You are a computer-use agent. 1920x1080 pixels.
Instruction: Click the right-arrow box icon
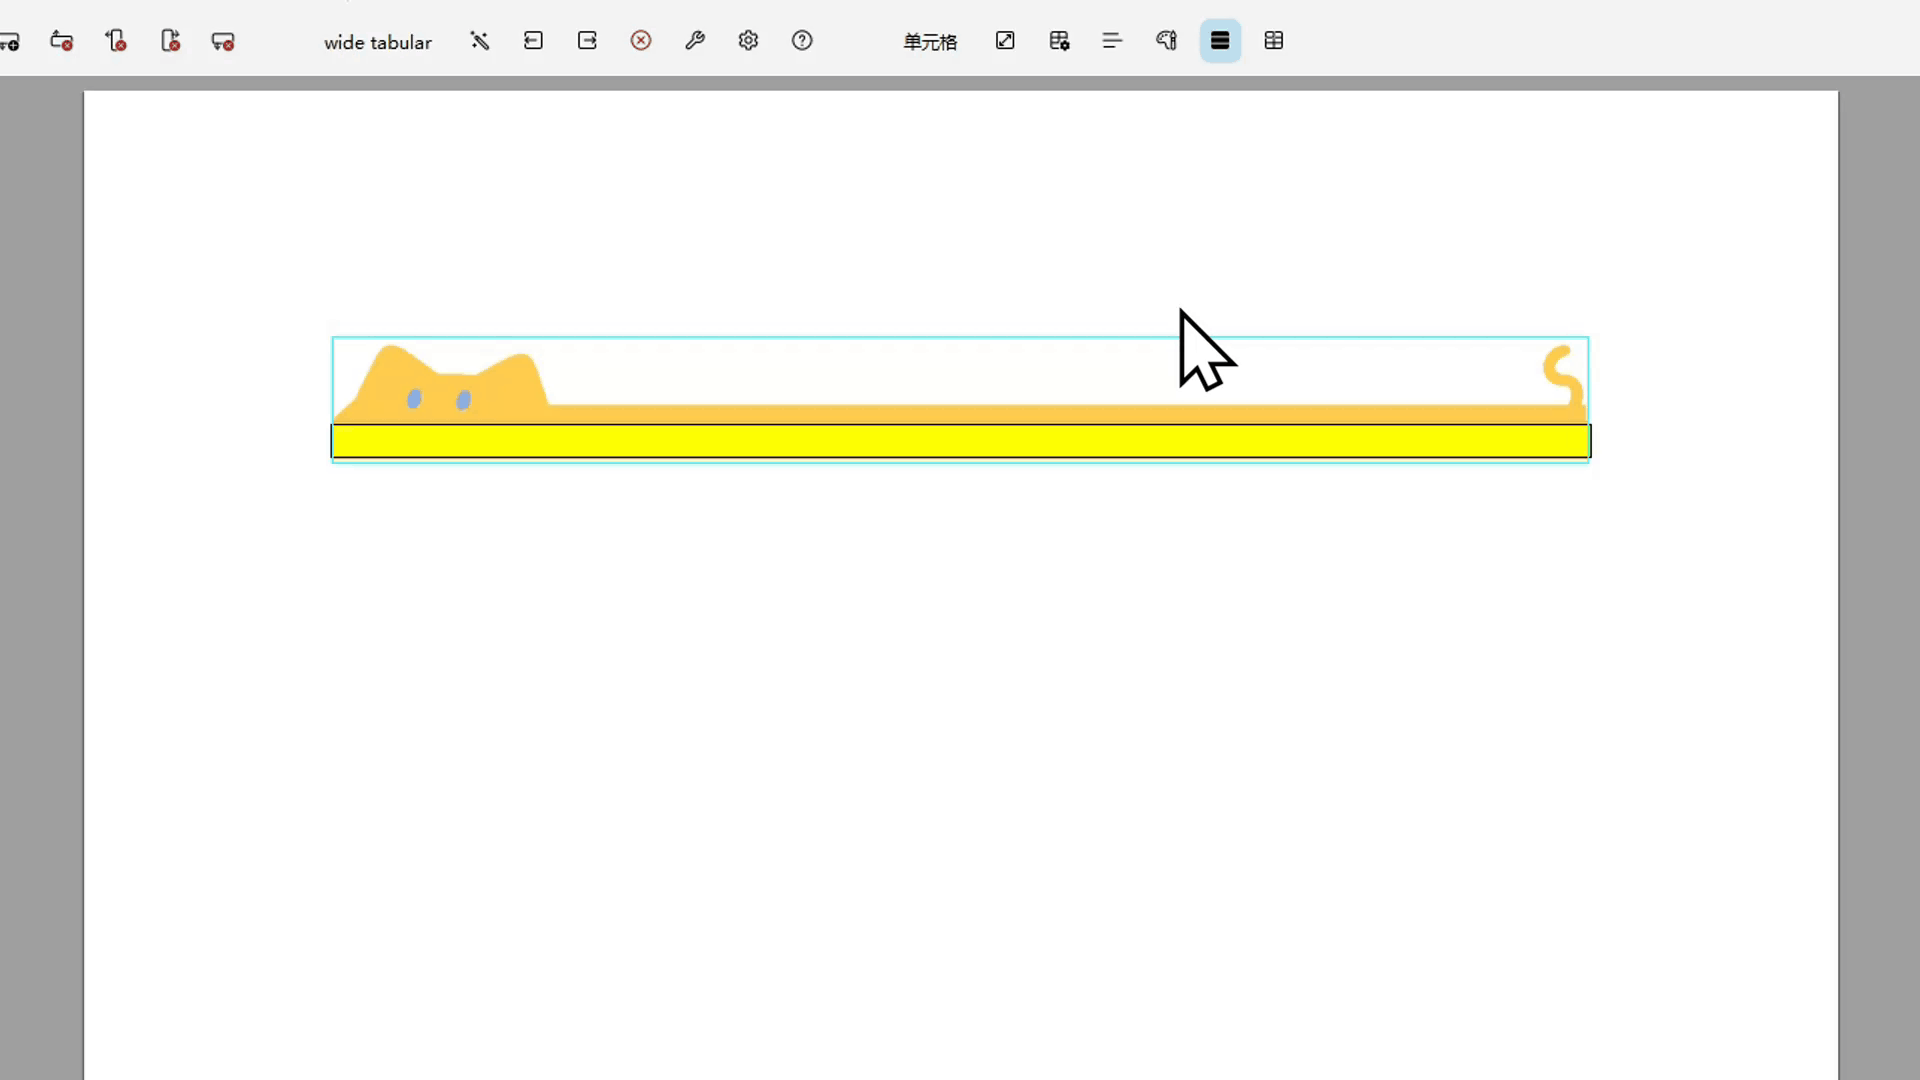(x=587, y=41)
